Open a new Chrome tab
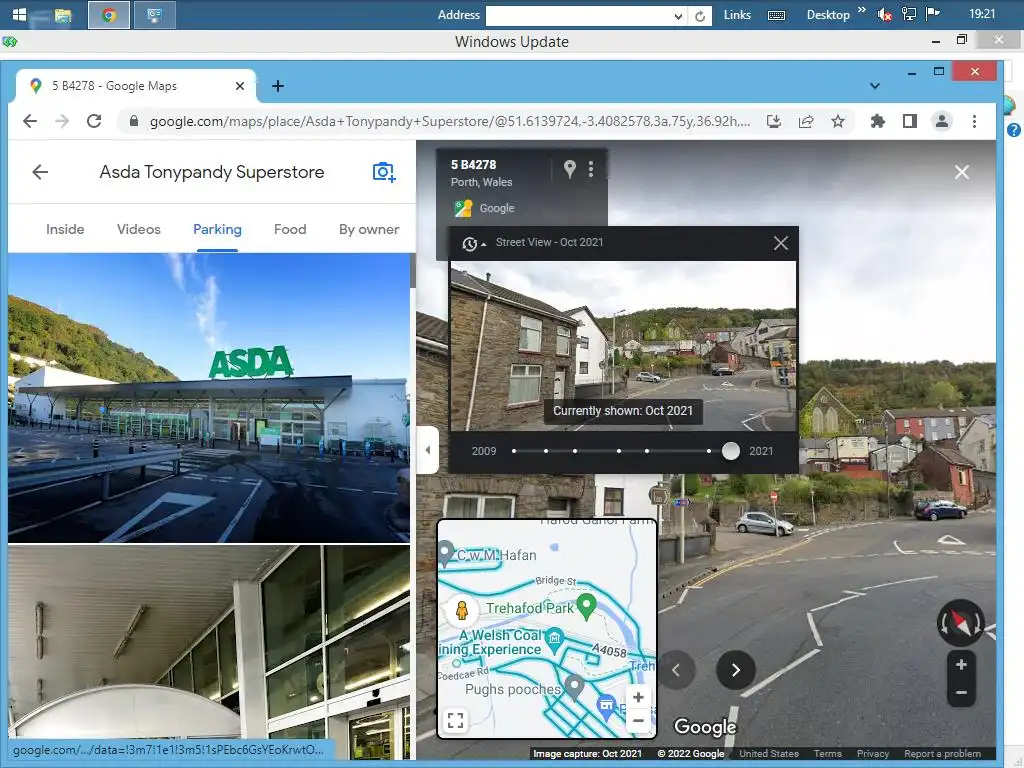The image size is (1024, 768). click(278, 86)
